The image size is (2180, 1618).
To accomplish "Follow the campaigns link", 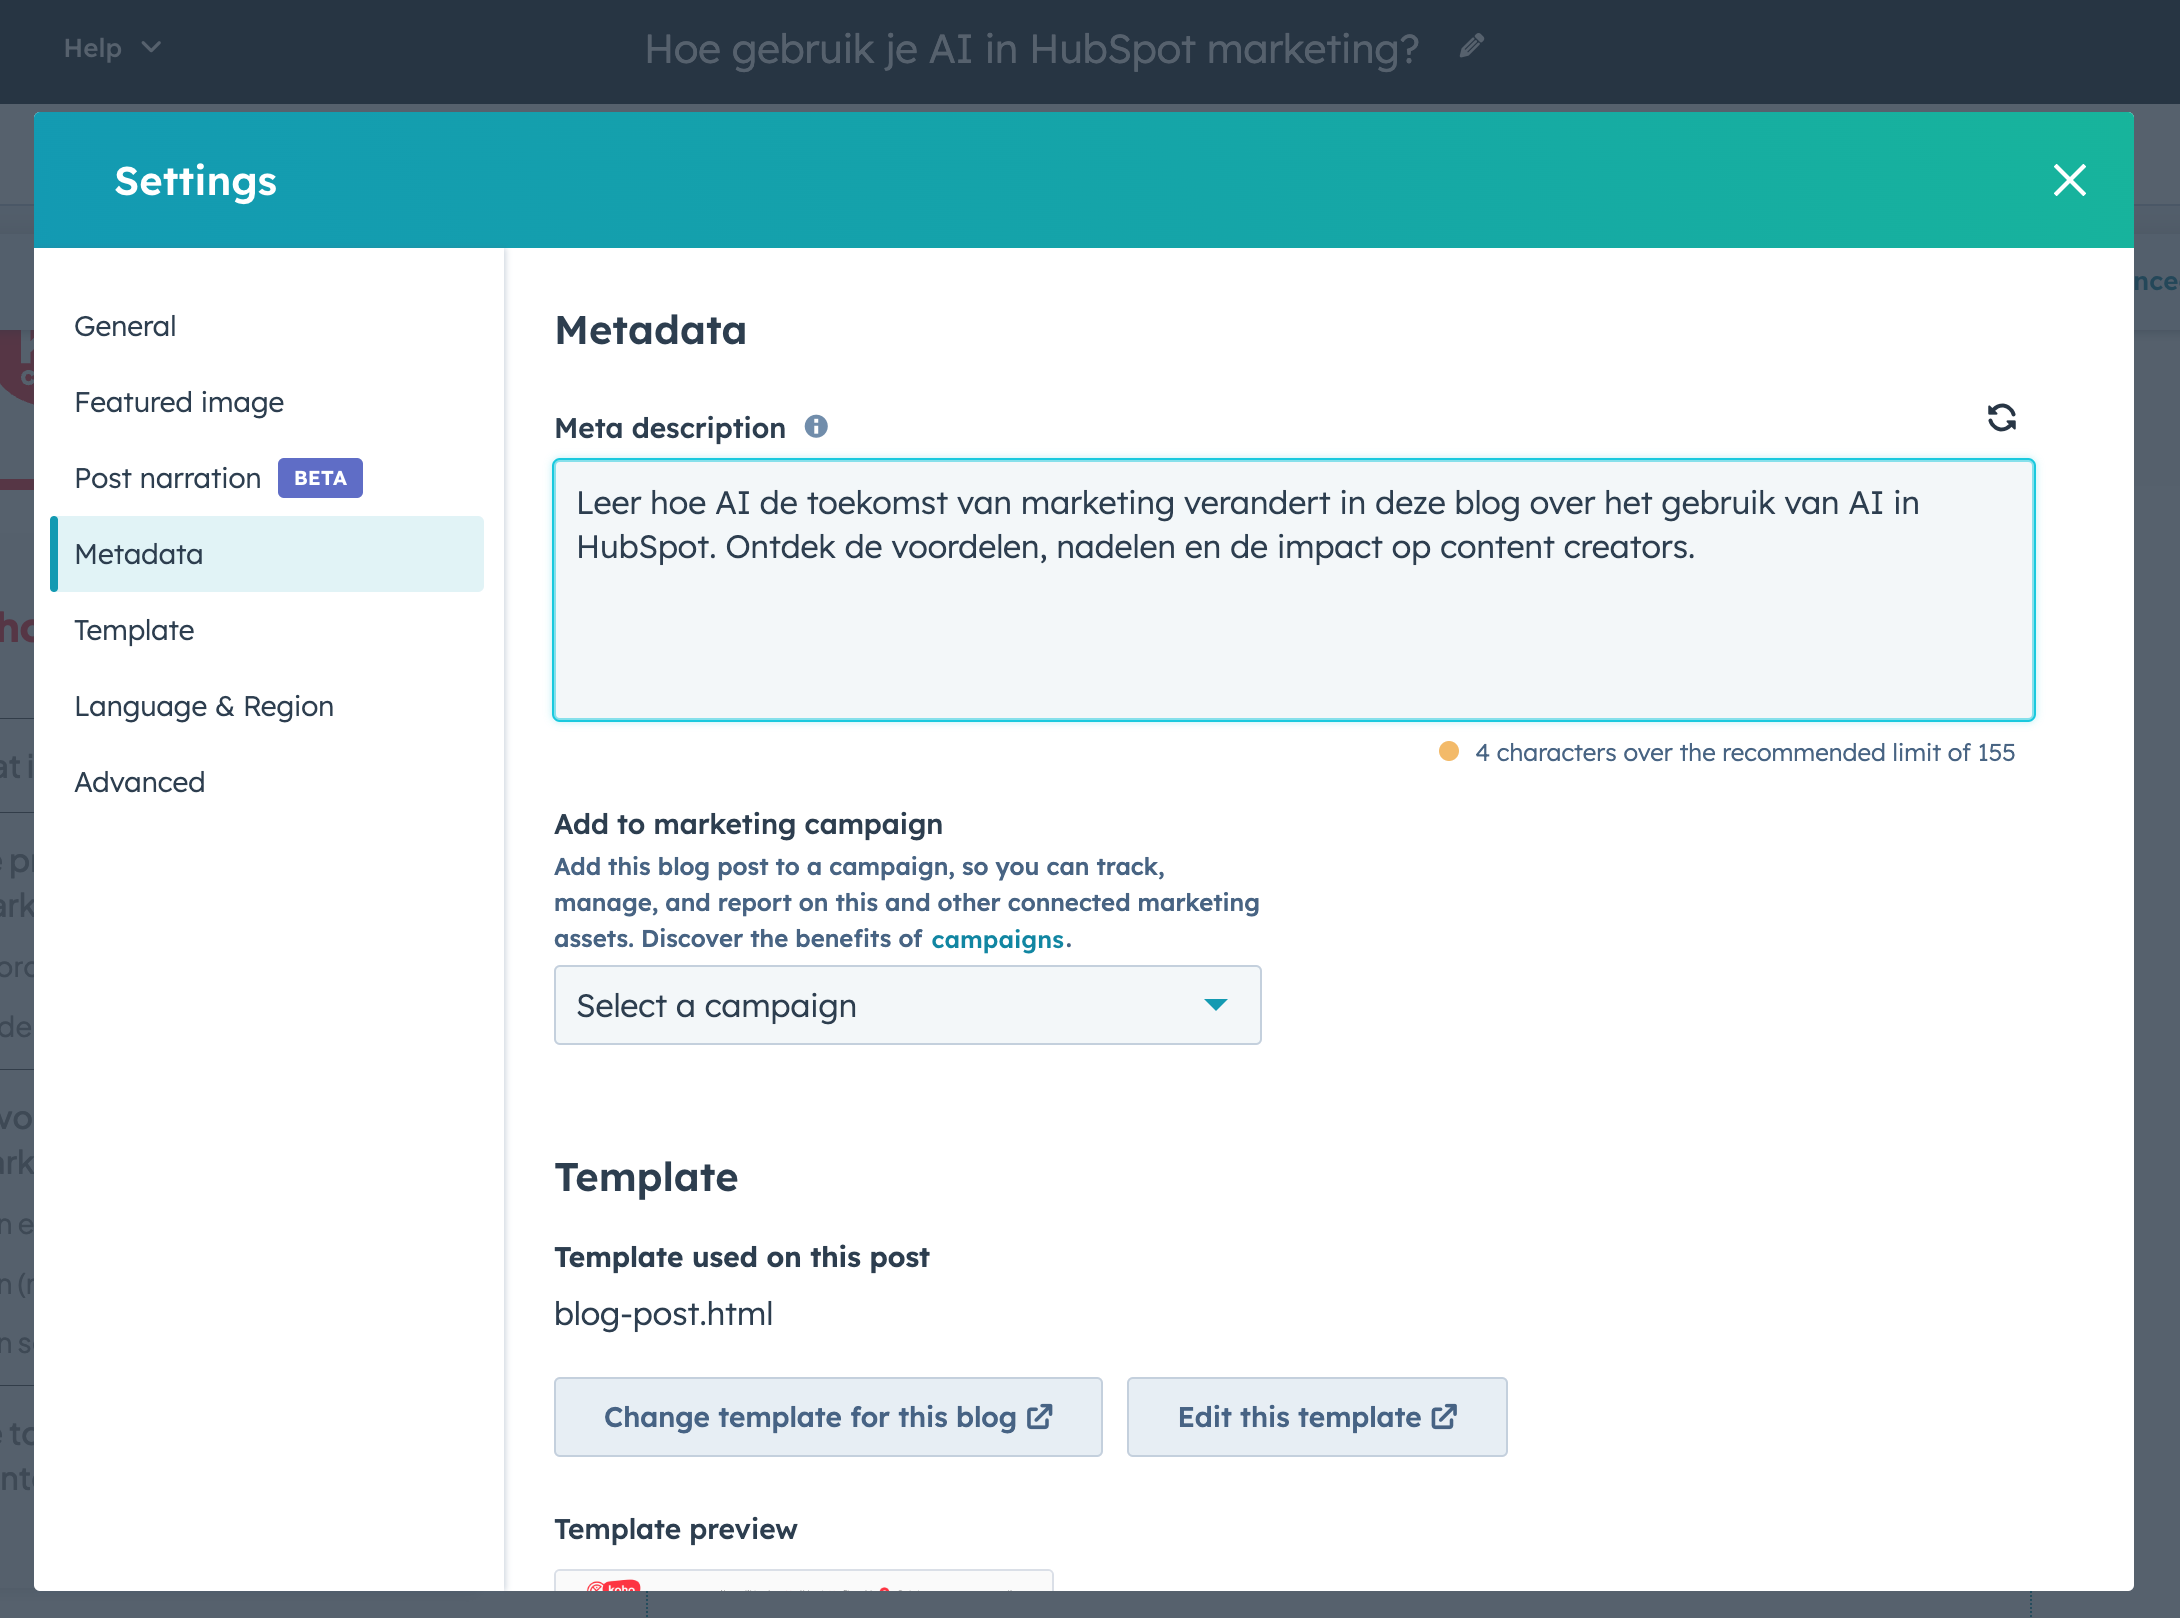I will pos(997,939).
